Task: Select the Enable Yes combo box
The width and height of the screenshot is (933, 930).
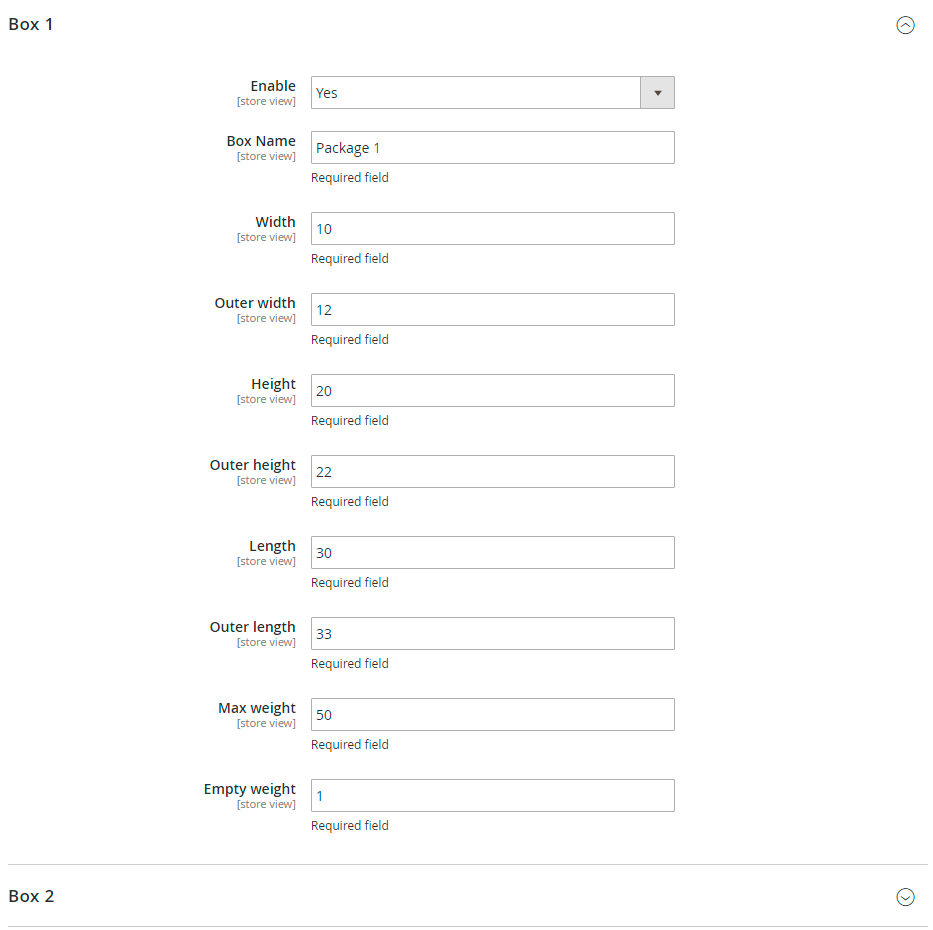Action: coord(493,93)
